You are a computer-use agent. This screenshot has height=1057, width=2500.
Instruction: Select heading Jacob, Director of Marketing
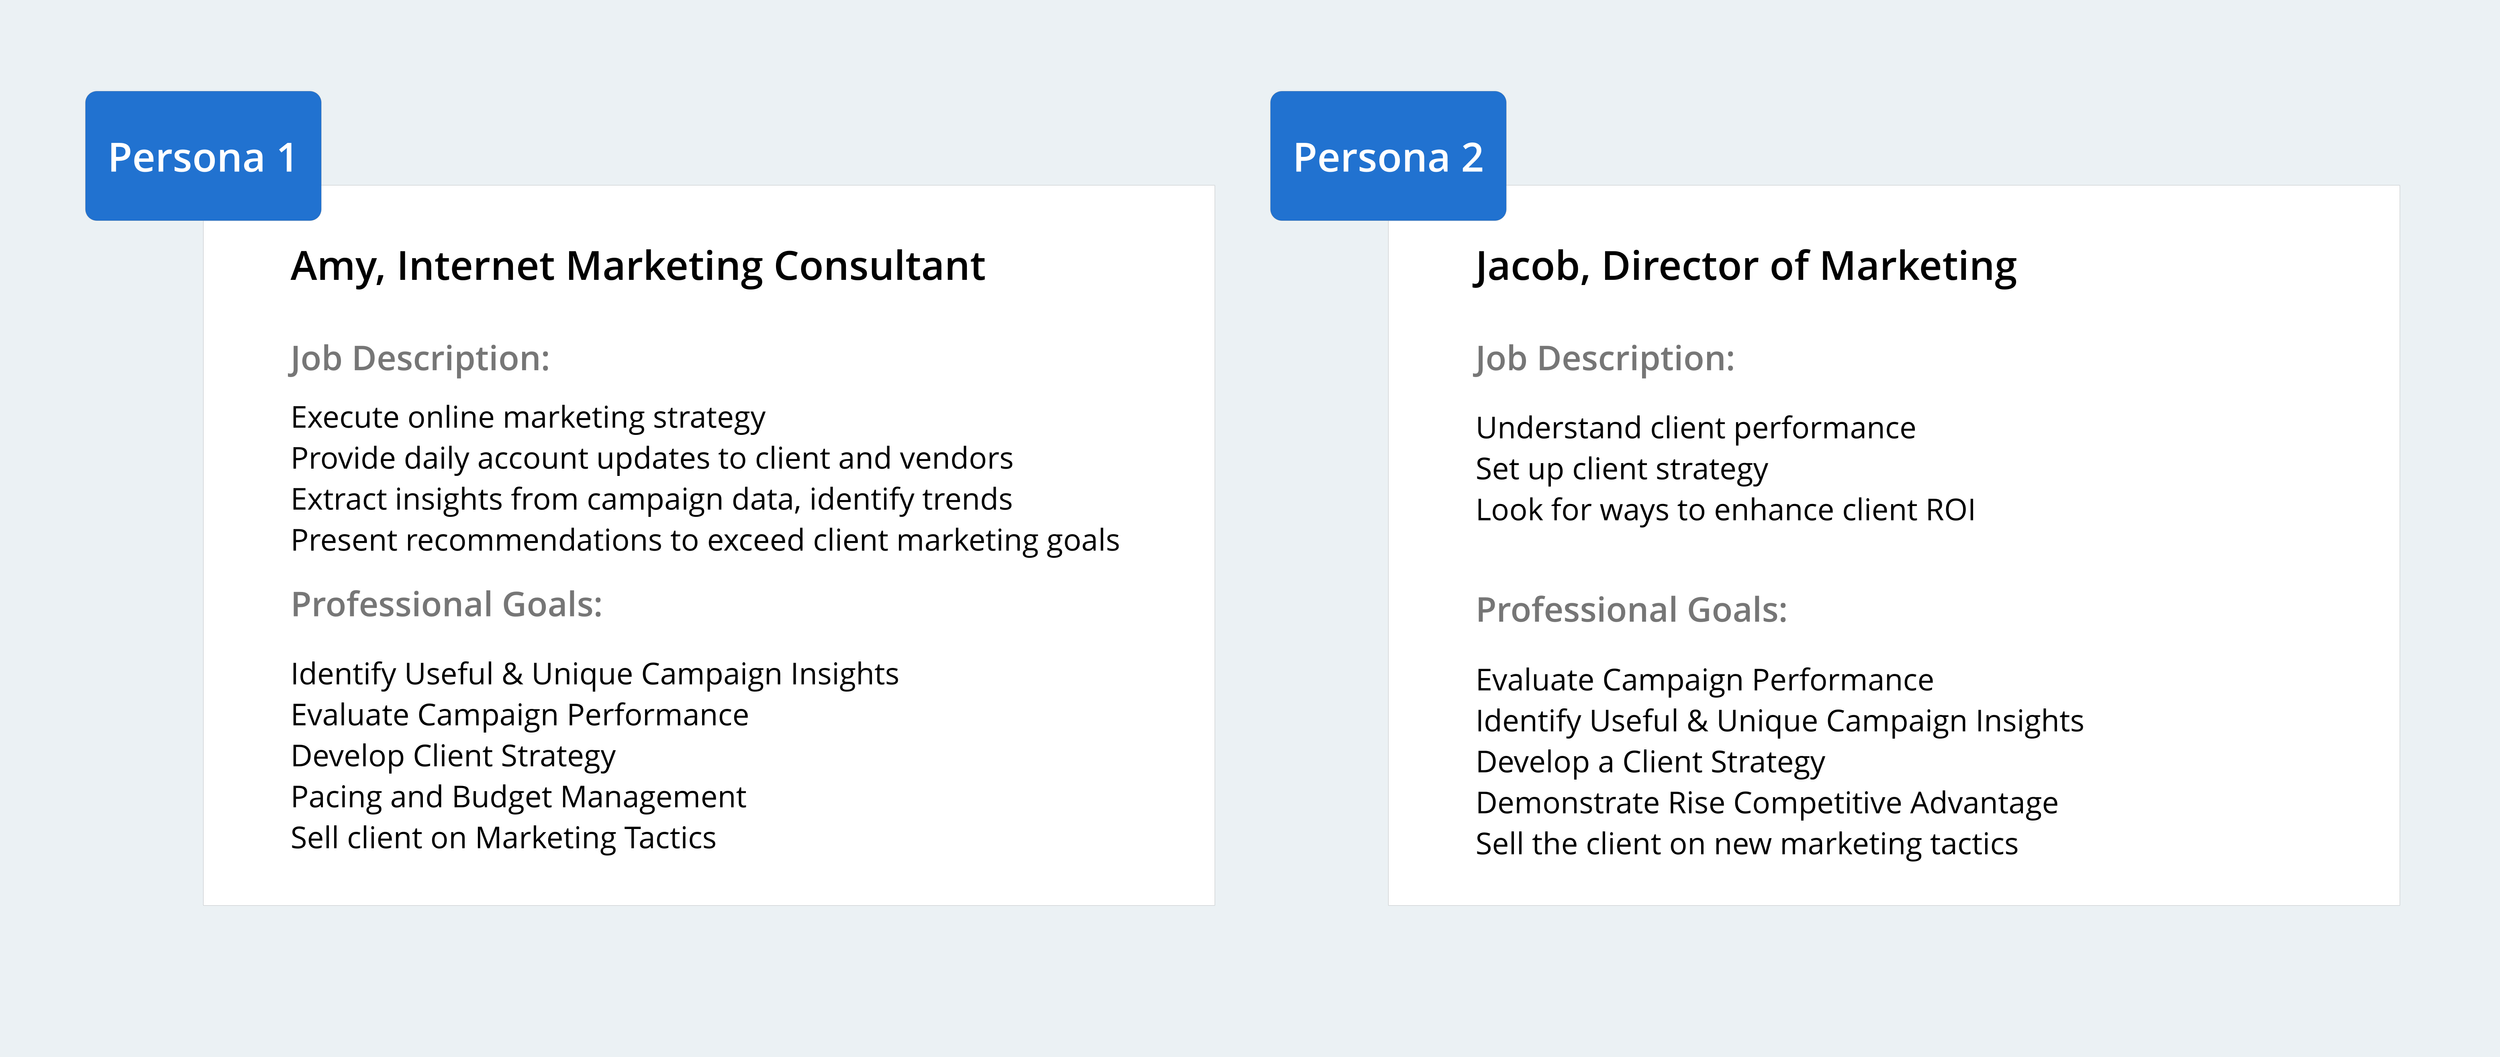(x=1746, y=267)
